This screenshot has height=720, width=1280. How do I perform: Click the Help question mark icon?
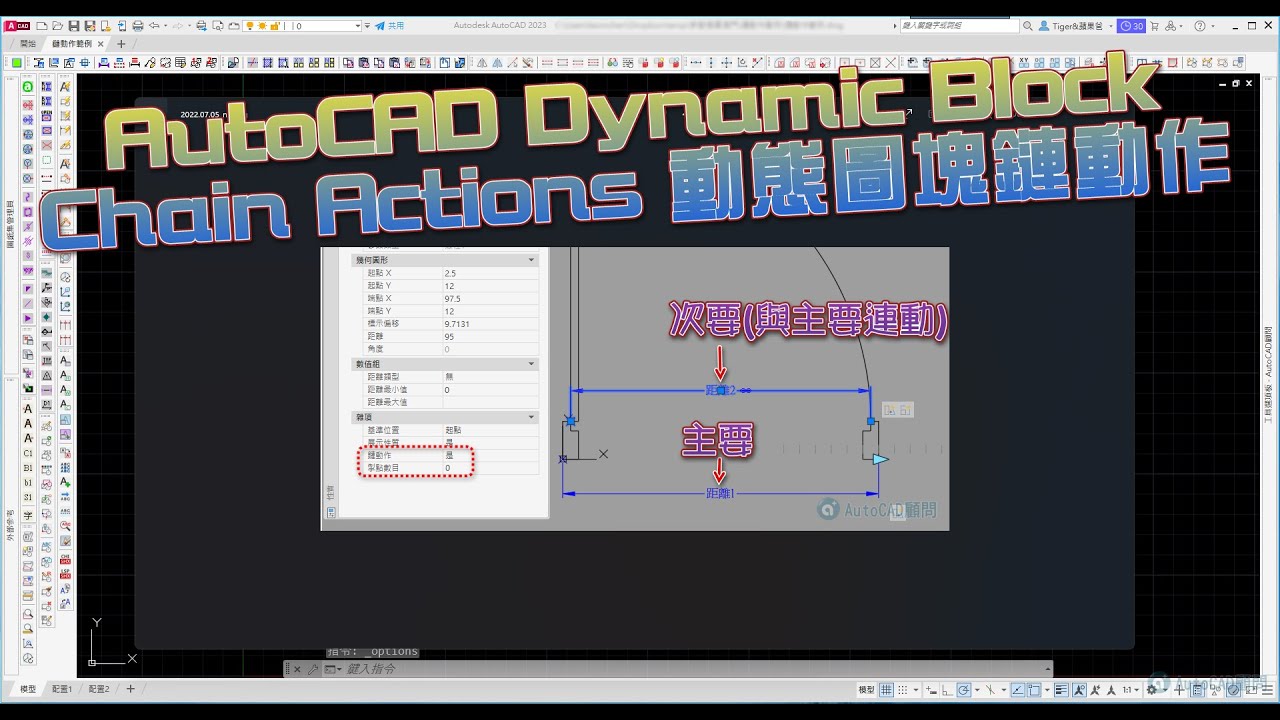[x=1200, y=25]
